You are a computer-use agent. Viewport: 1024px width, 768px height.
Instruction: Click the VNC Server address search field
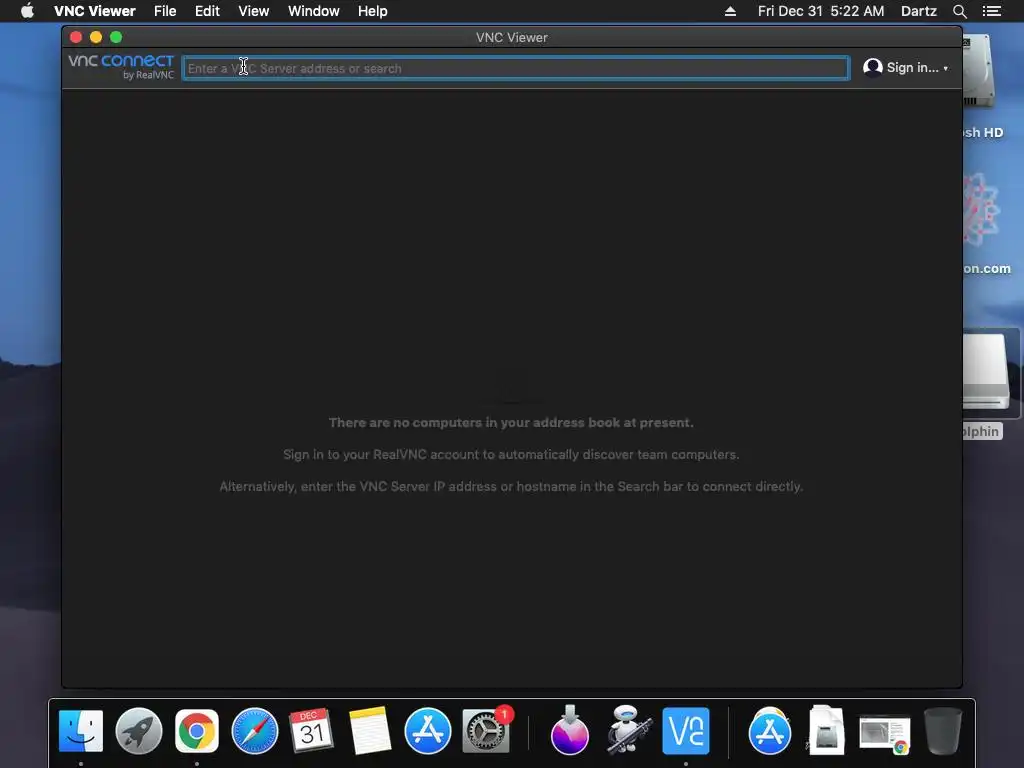[x=515, y=69]
